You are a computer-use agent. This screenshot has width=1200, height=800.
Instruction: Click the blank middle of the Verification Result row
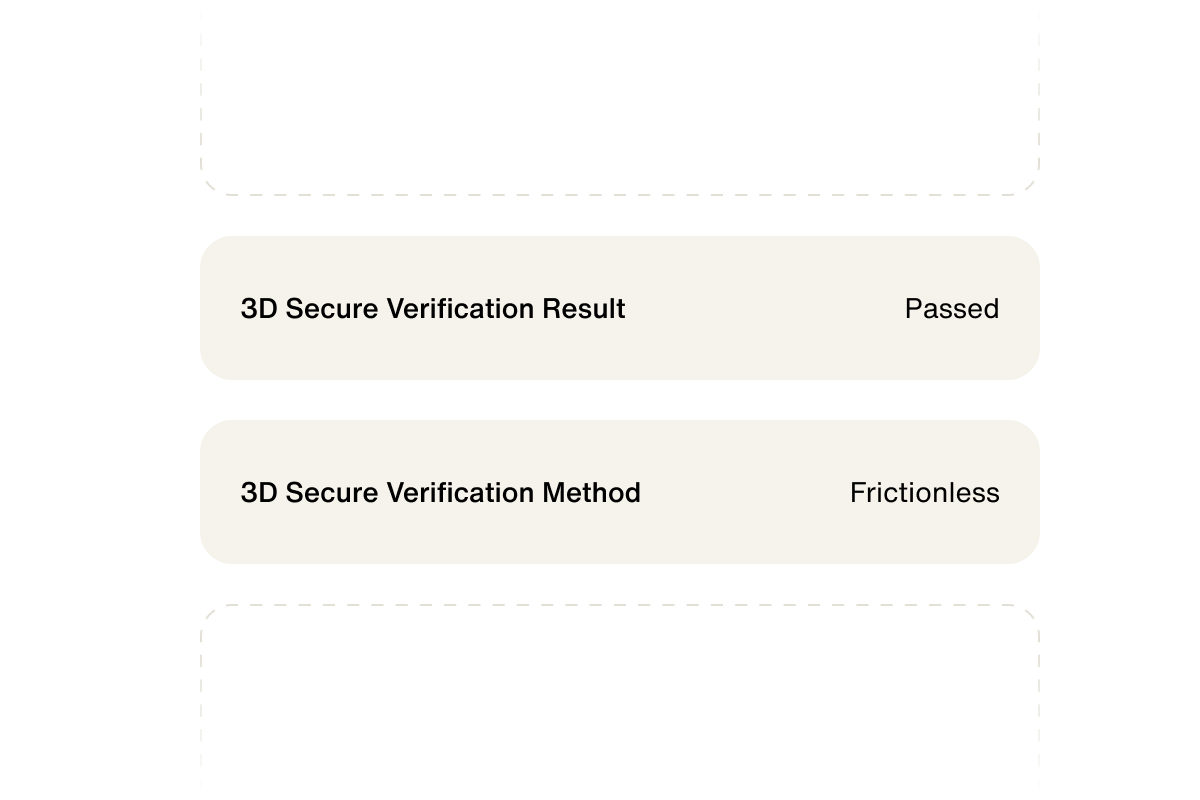tap(765, 309)
